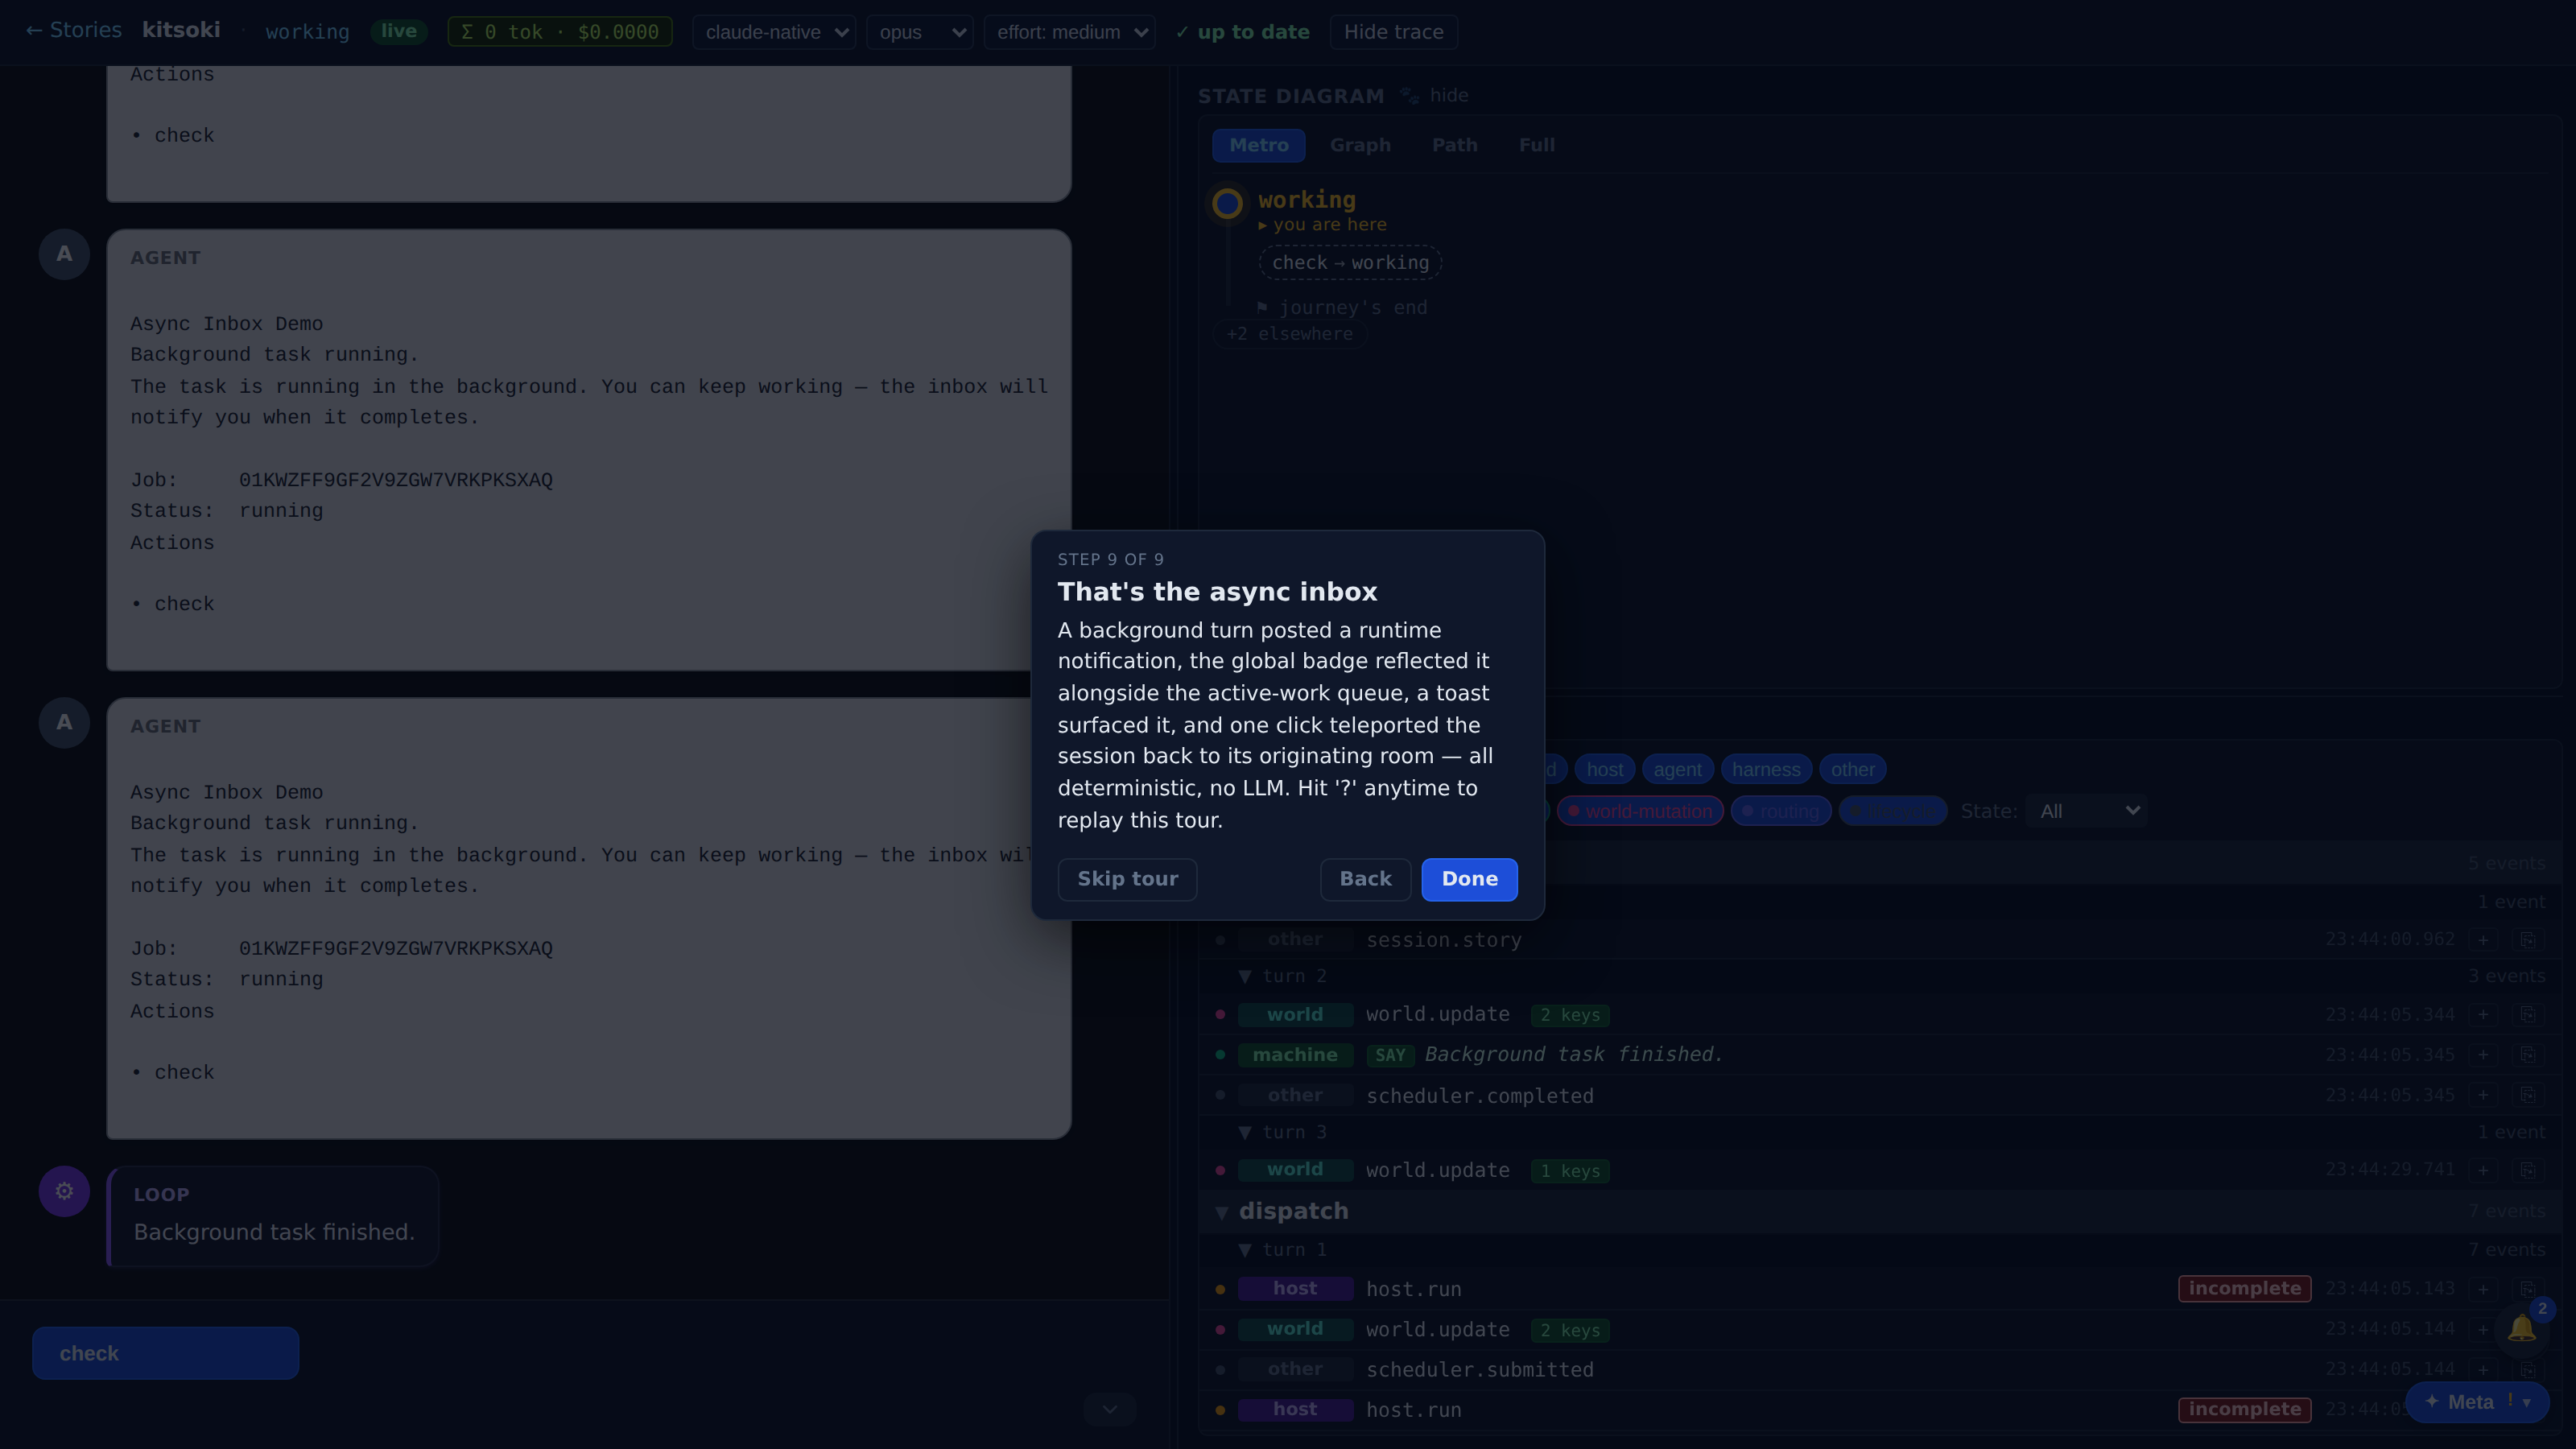Toggle the world-mutation filter chip

1640,811
